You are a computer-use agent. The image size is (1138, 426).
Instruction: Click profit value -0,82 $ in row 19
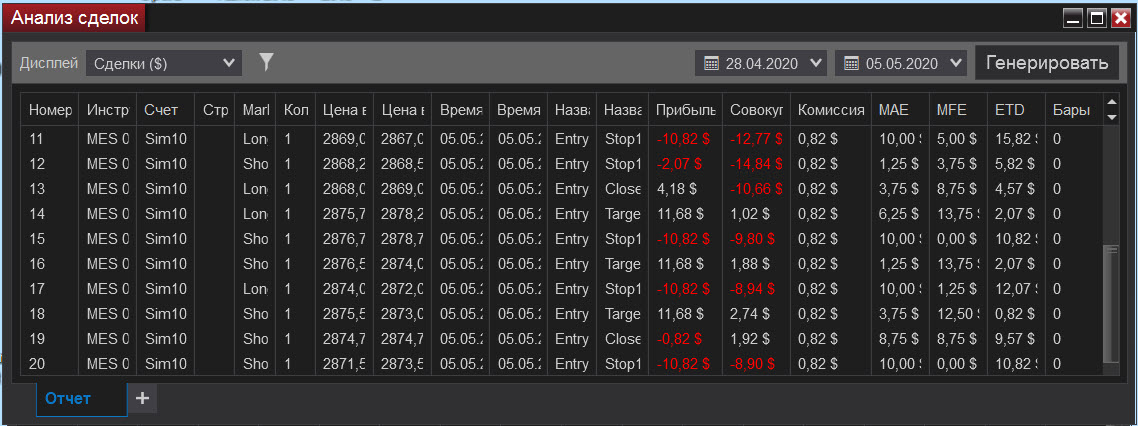pyautogui.click(x=679, y=338)
